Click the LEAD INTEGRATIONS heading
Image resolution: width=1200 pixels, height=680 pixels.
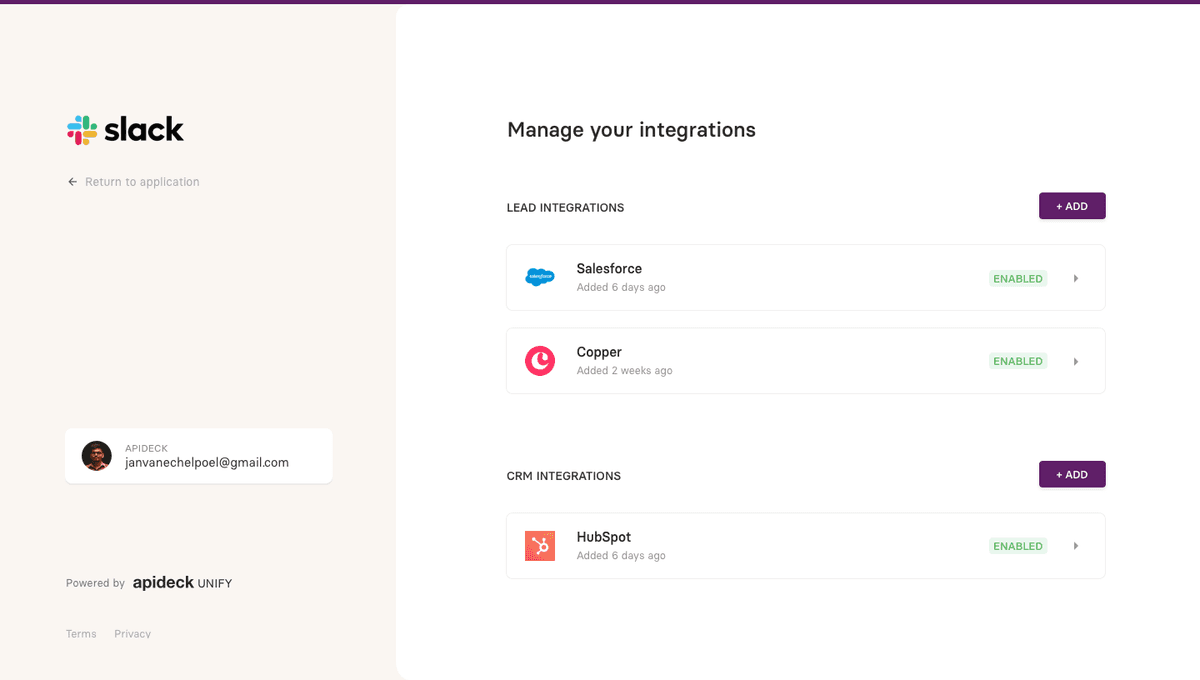click(565, 208)
